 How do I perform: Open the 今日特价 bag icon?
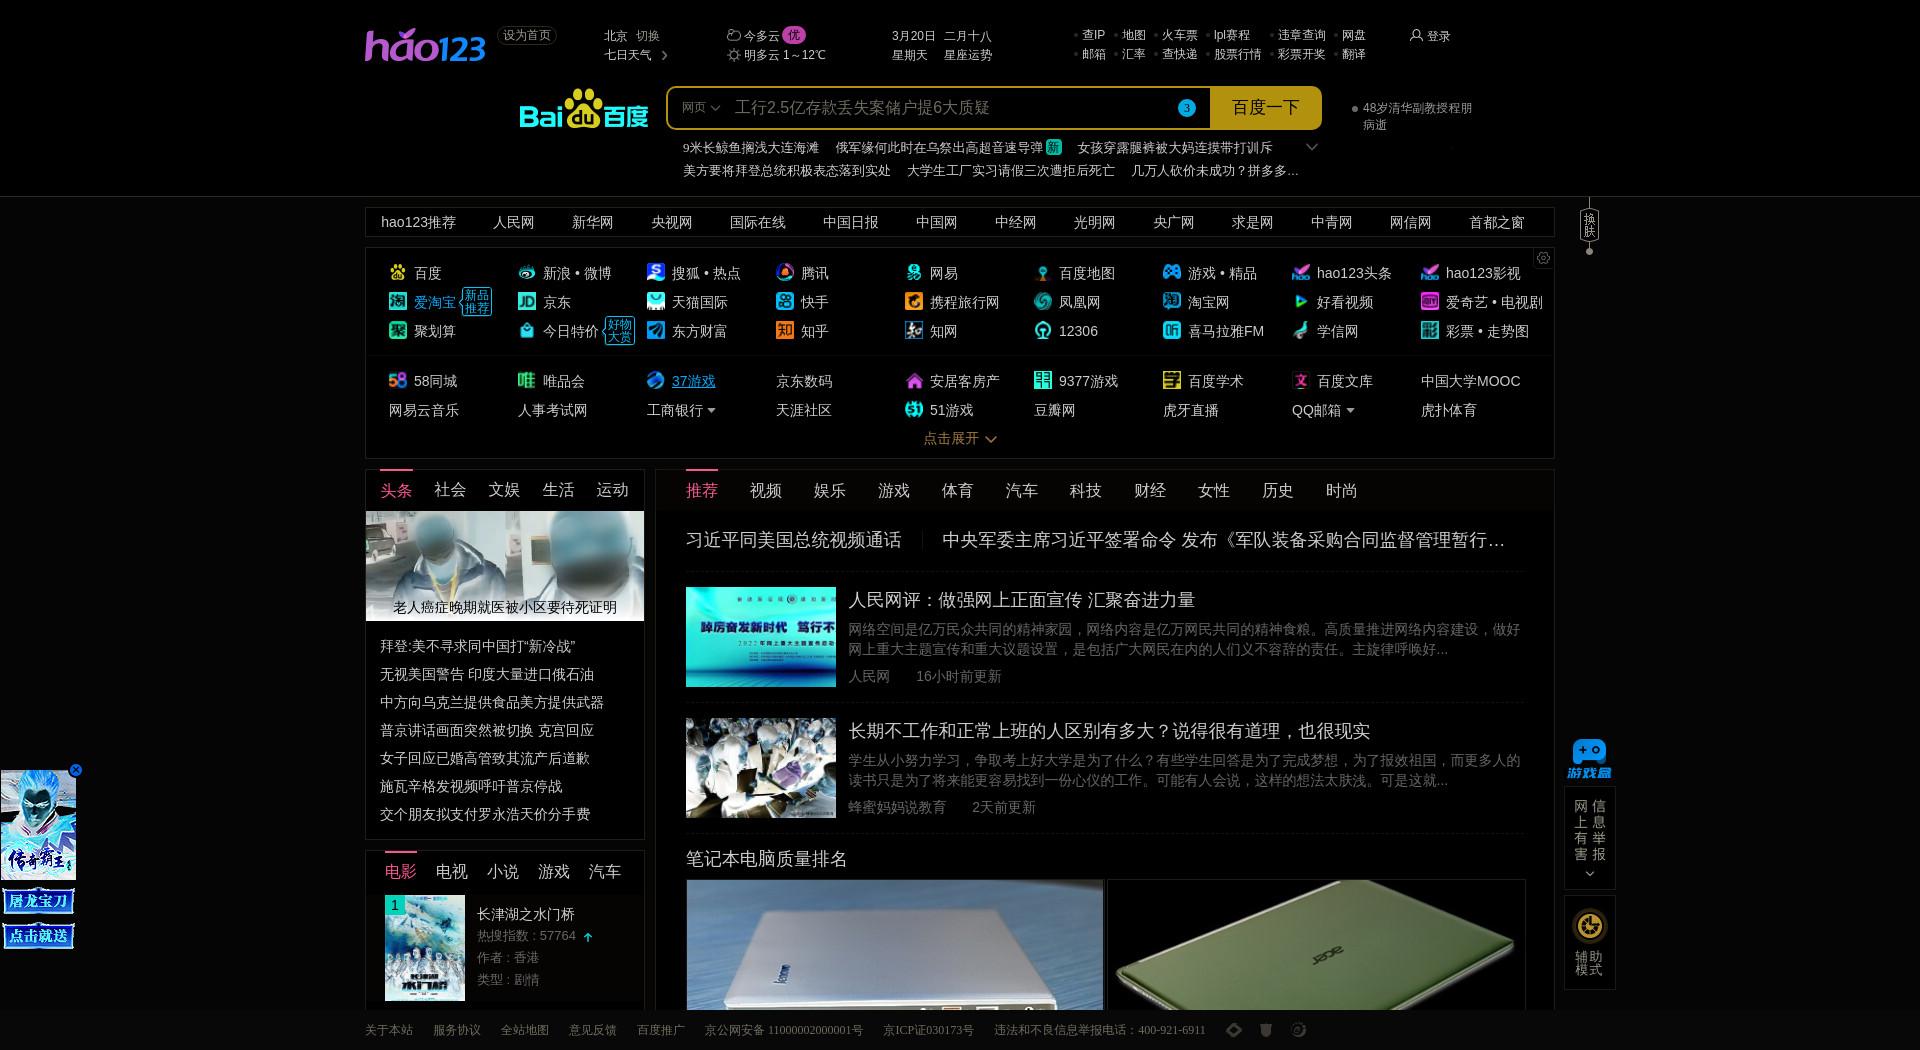point(527,330)
